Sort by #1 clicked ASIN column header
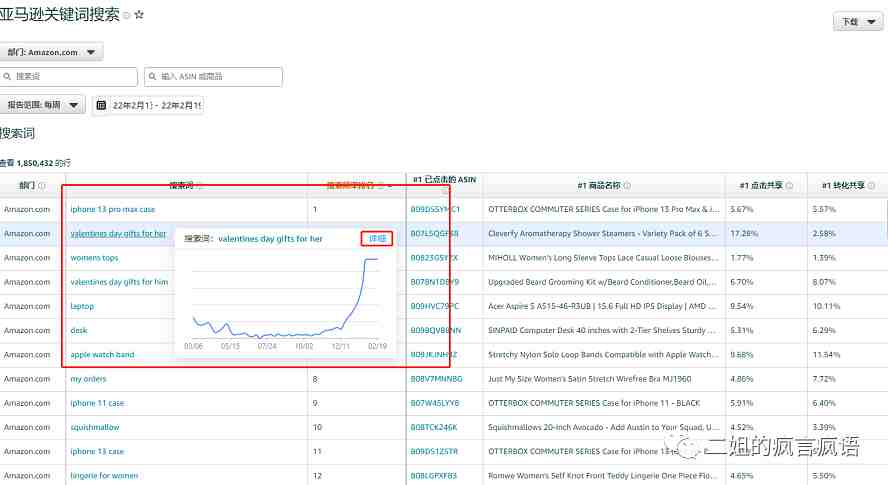This screenshot has height=485, width=888. [x=444, y=180]
